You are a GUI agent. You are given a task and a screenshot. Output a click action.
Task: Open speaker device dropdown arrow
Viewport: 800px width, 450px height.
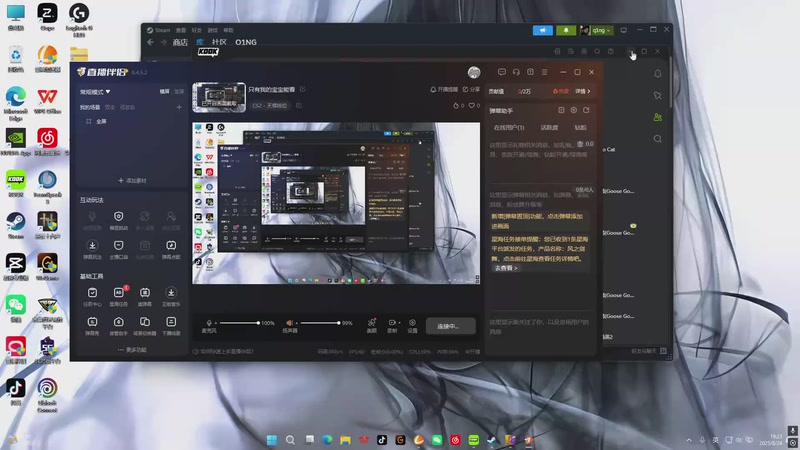(x=296, y=323)
